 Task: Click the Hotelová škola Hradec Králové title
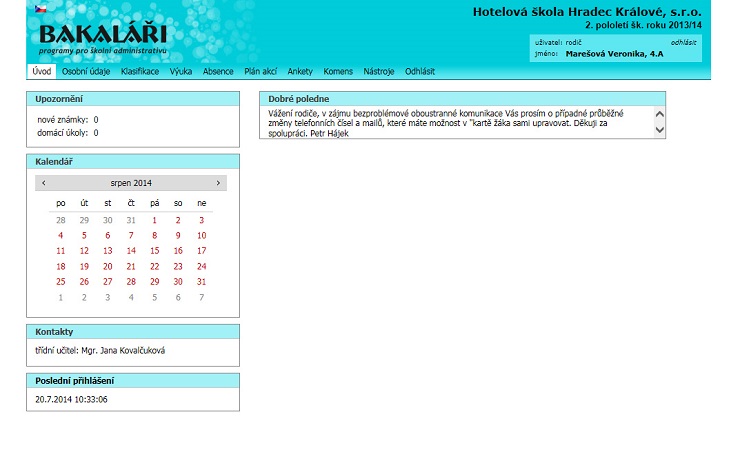[587, 12]
